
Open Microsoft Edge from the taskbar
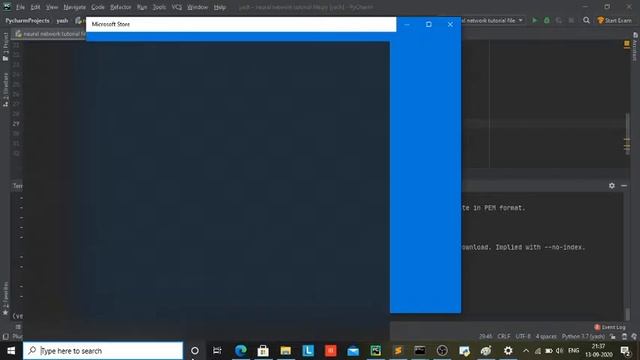coord(240,351)
